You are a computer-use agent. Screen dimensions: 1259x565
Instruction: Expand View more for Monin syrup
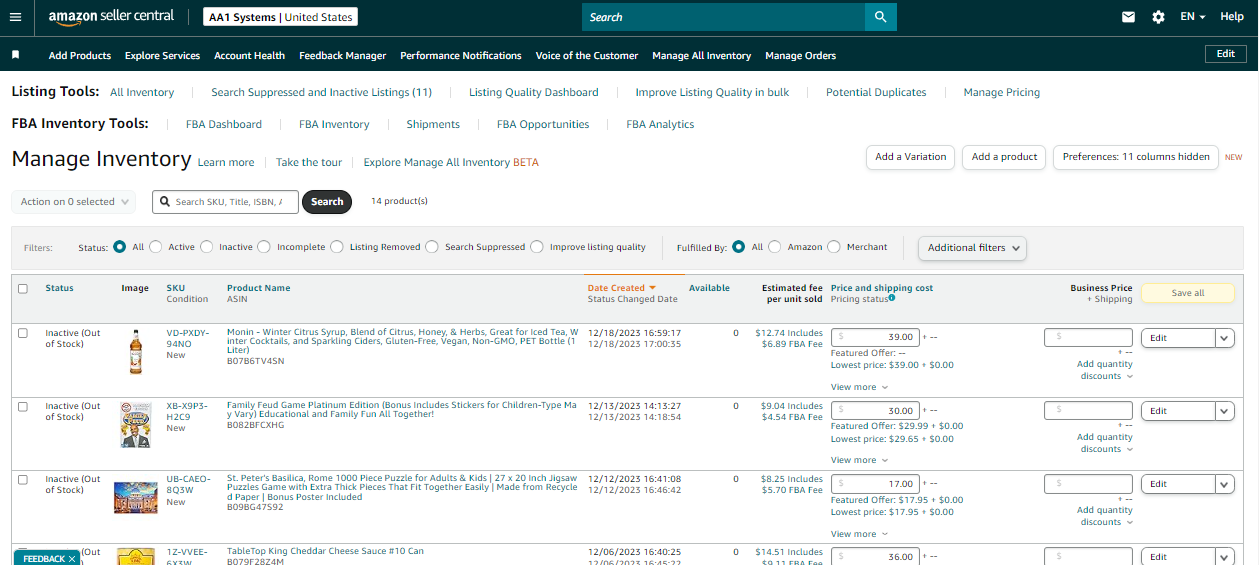tap(859, 387)
